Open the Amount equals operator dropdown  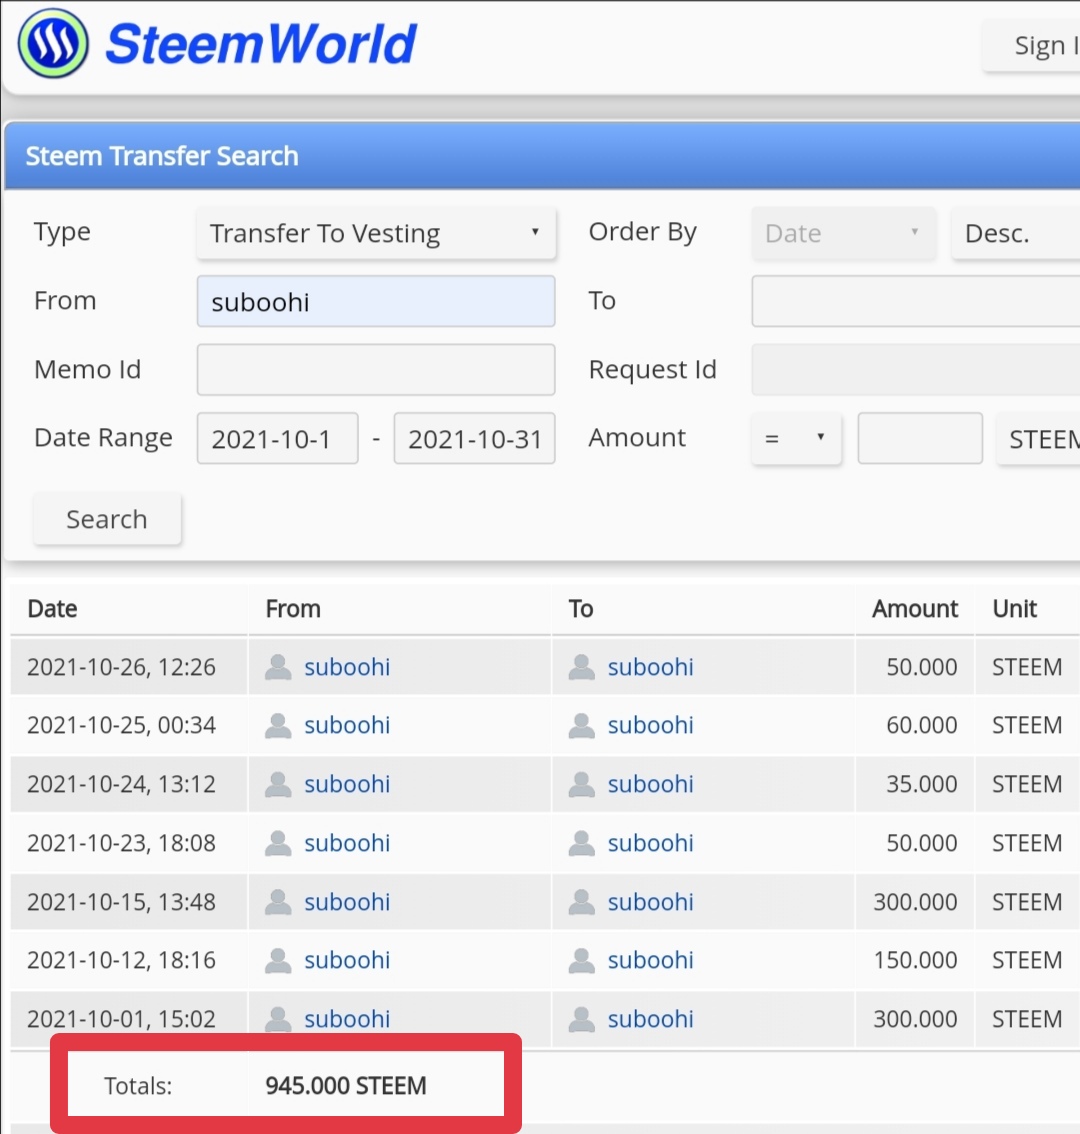pyautogui.click(x=796, y=438)
